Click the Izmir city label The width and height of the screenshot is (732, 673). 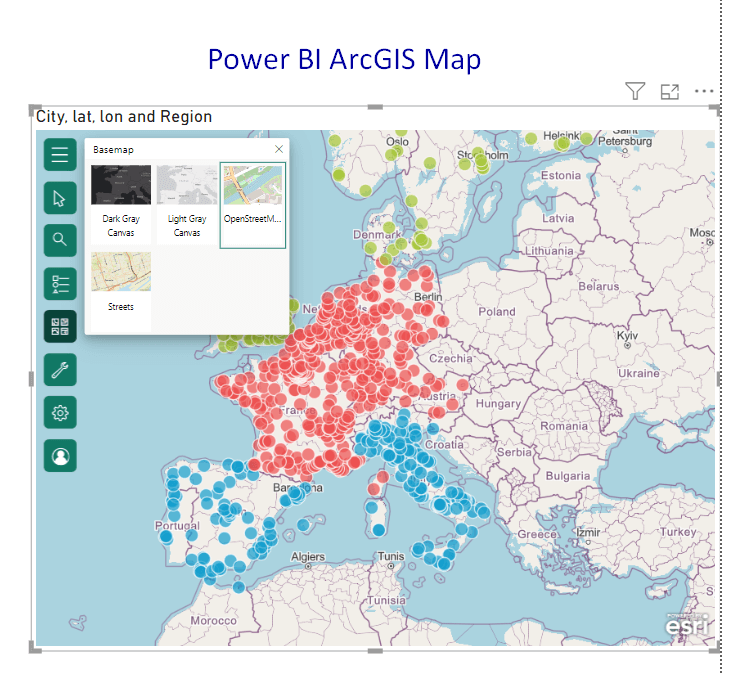click(x=588, y=533)
